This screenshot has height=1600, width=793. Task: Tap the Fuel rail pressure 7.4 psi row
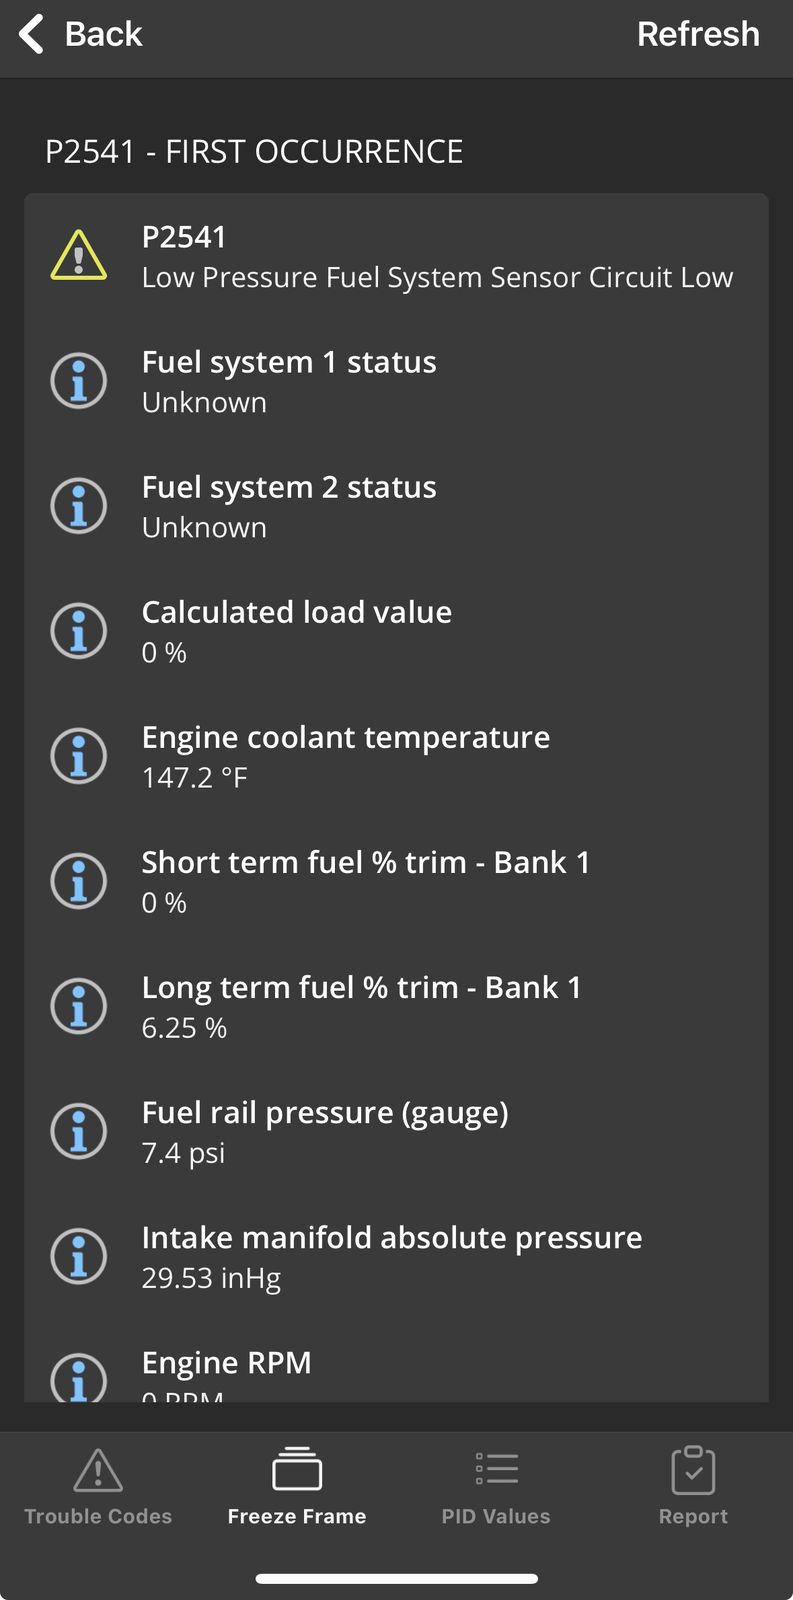click(396, 1131)
